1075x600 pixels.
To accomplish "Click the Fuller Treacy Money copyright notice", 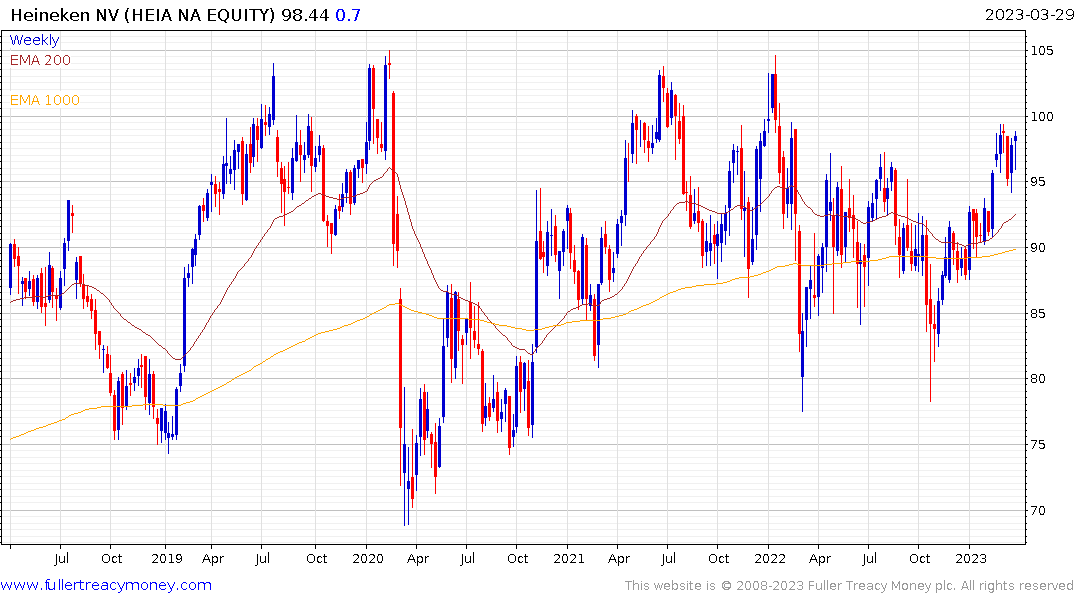I will click(849, 586).
